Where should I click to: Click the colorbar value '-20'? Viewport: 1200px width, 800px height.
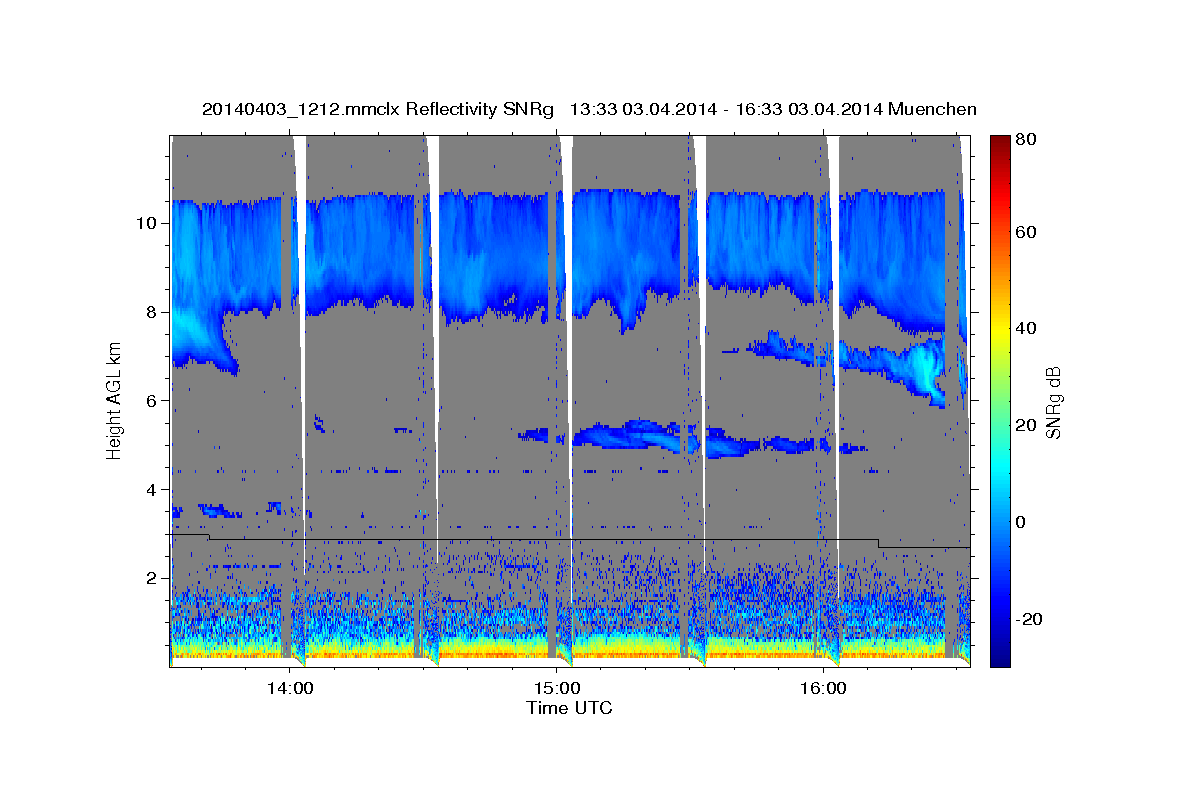1029,619
